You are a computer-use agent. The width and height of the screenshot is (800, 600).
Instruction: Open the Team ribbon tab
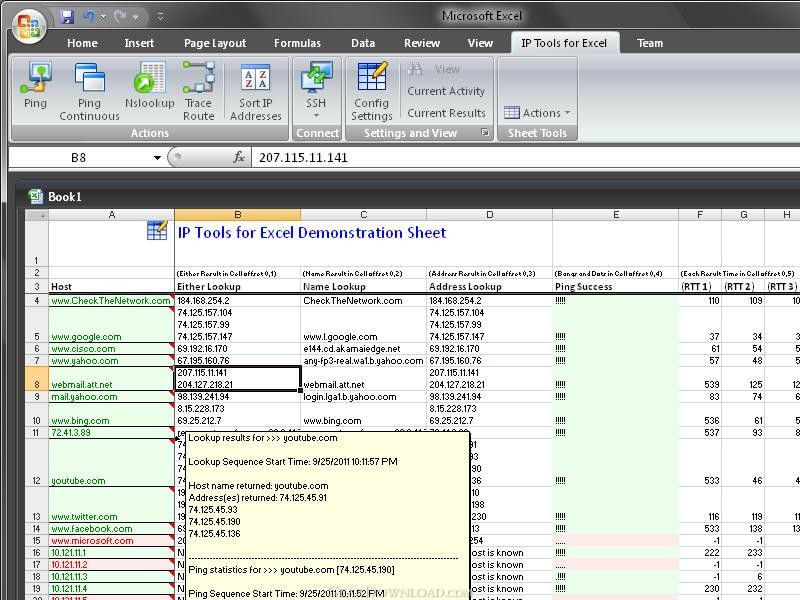click(650, 43)
